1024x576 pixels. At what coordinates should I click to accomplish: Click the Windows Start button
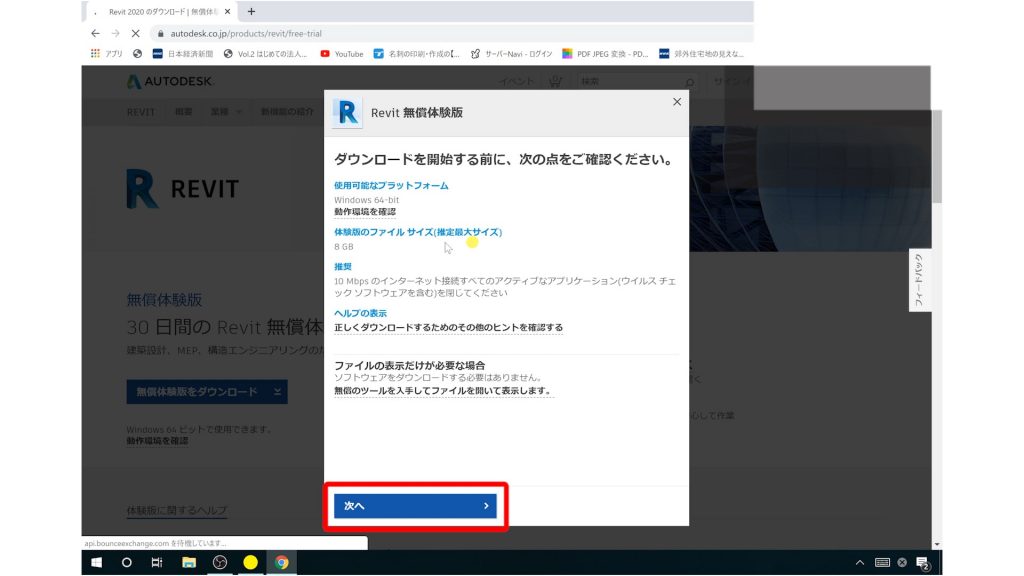tap(96, 562)
